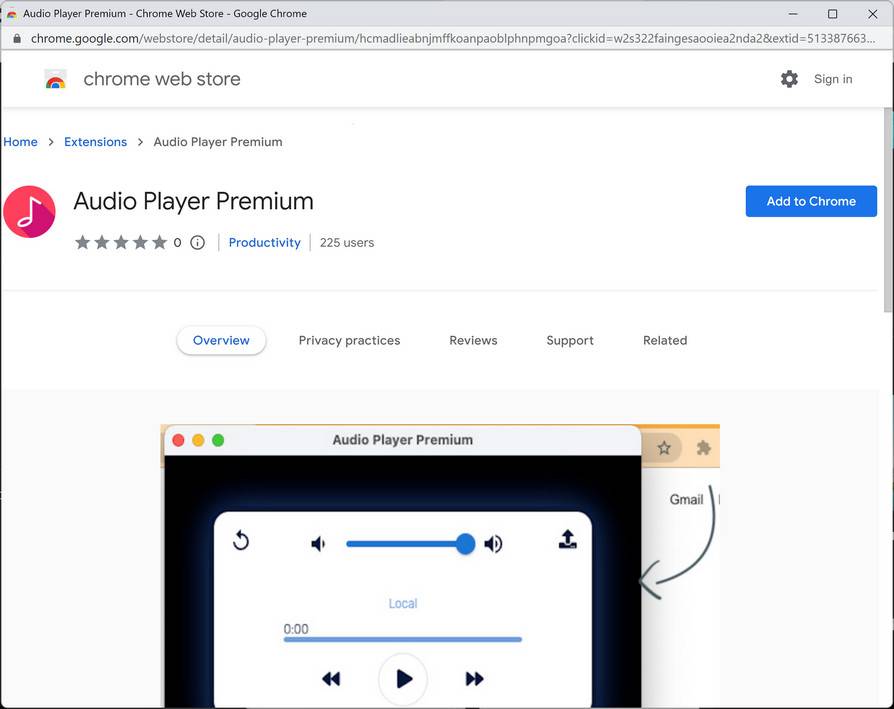This screenshot has width=894, height=709.
Task: Click the preview window title Audio Player Premium
Action: 403,440
